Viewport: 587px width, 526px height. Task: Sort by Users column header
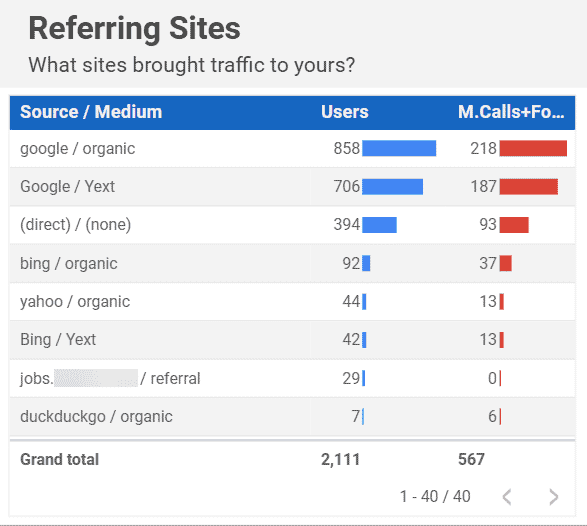tap(344, 112)
